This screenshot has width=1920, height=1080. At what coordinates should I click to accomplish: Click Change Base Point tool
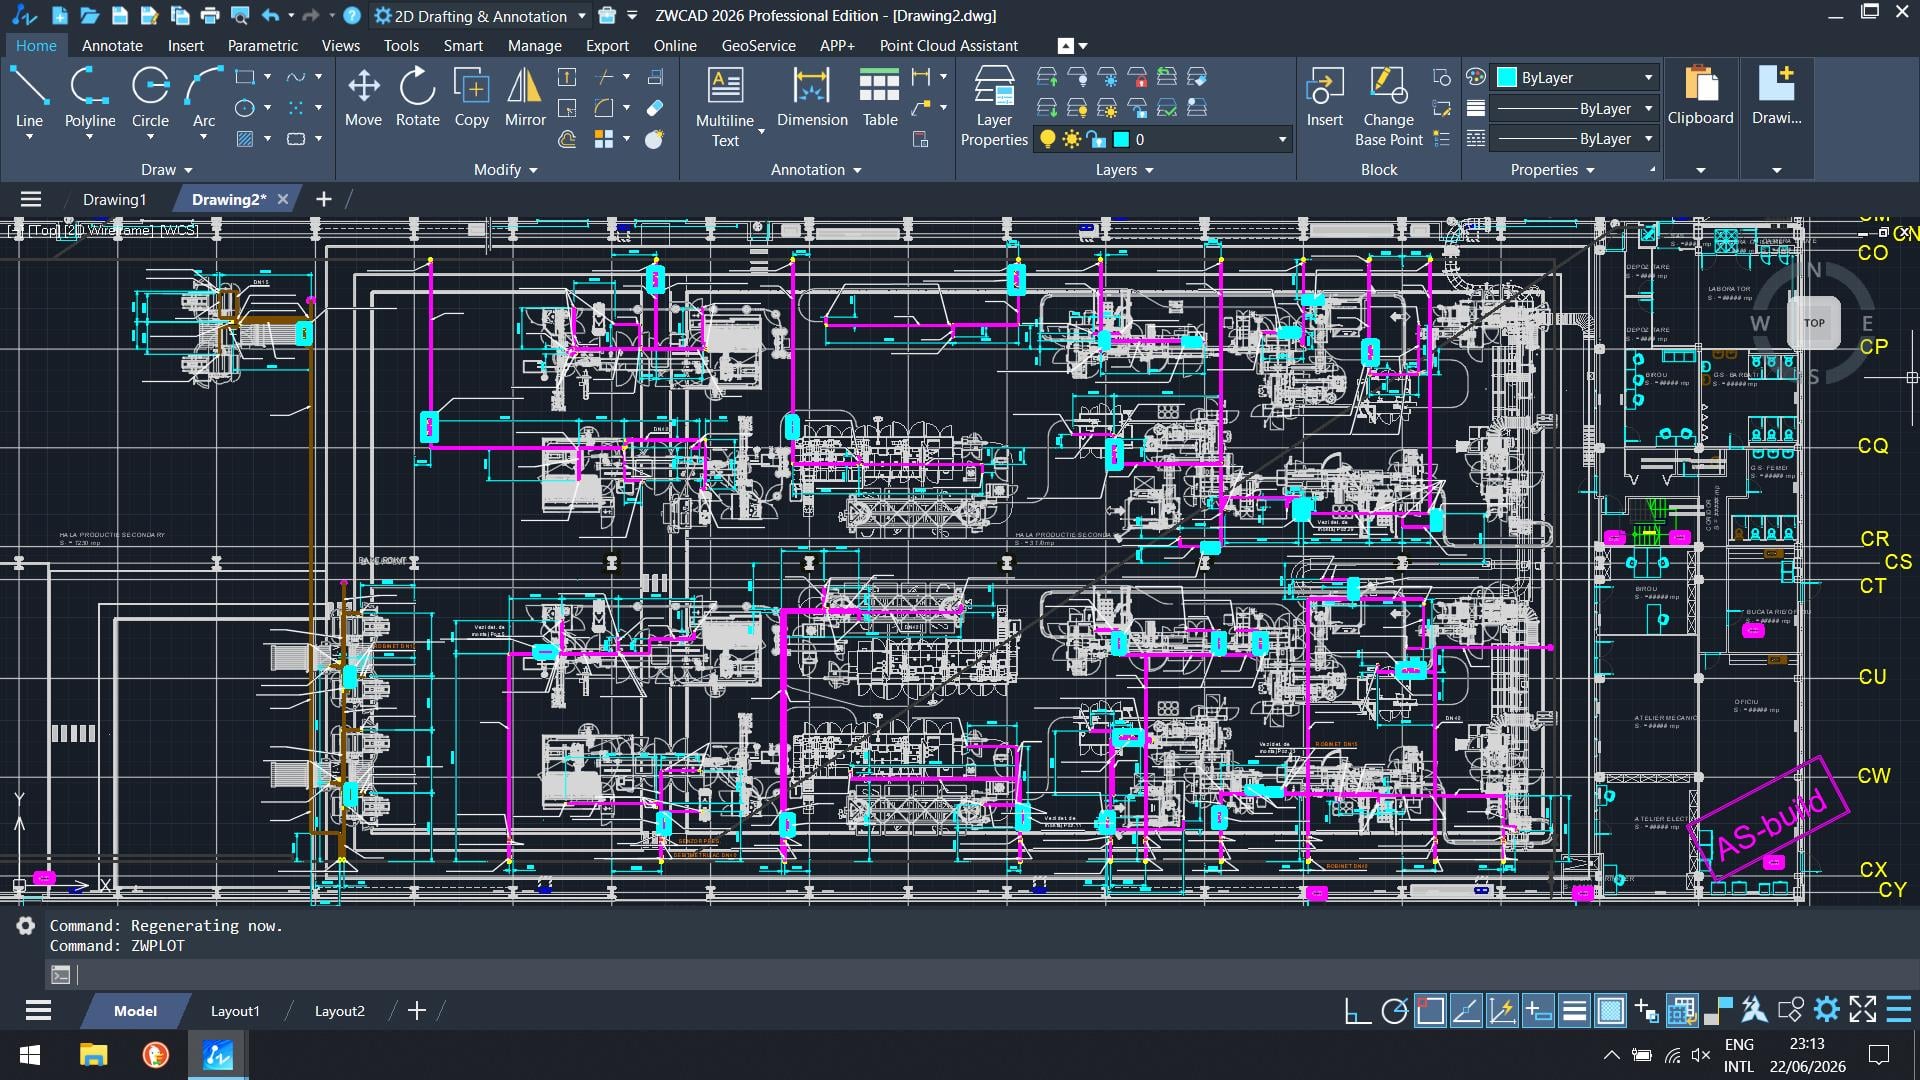coord(1388,106)
